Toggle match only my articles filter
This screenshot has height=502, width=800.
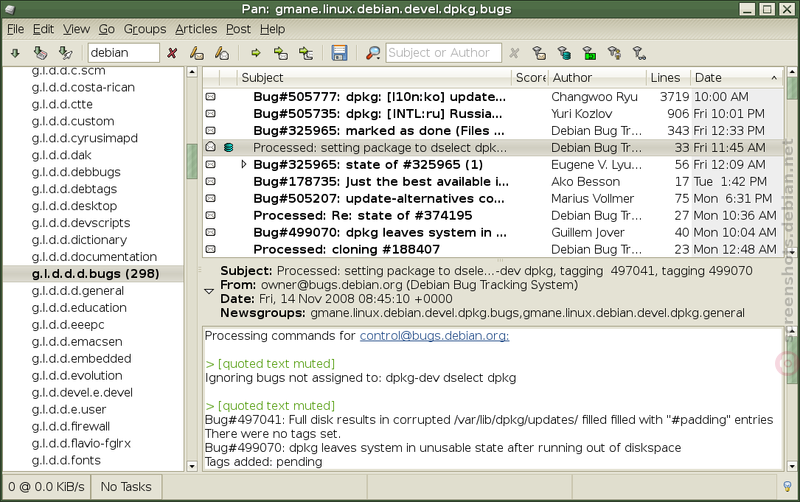pyautogui.click(x=614, y=53)
